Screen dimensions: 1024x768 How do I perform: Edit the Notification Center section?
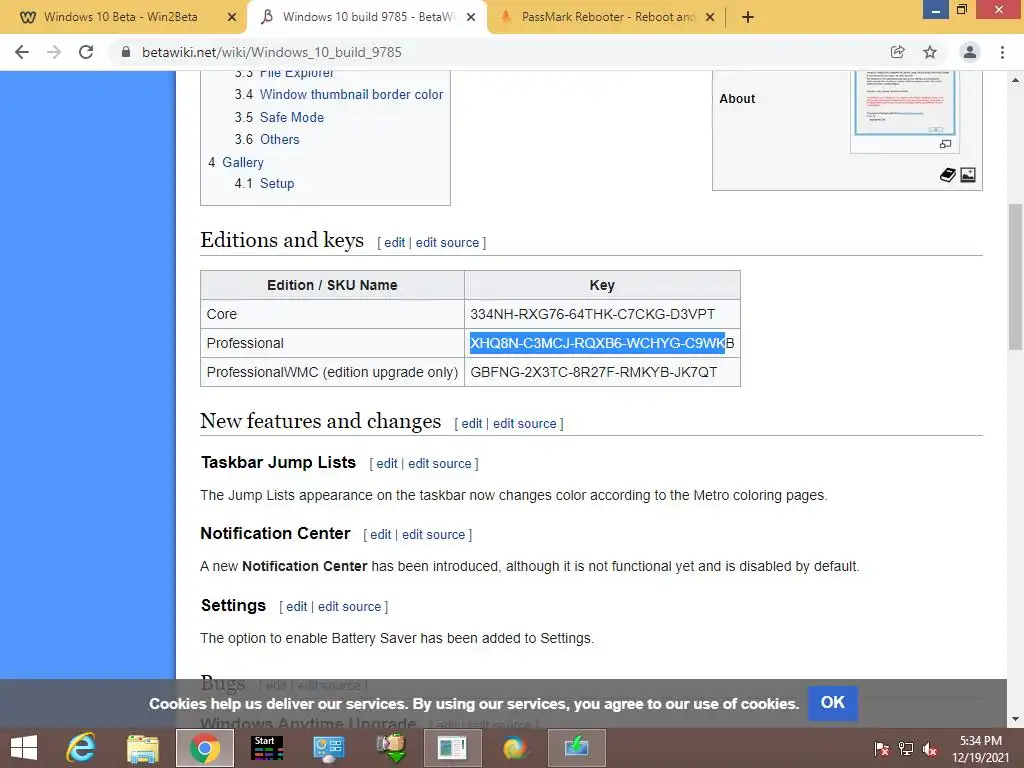tap(381, 535)
